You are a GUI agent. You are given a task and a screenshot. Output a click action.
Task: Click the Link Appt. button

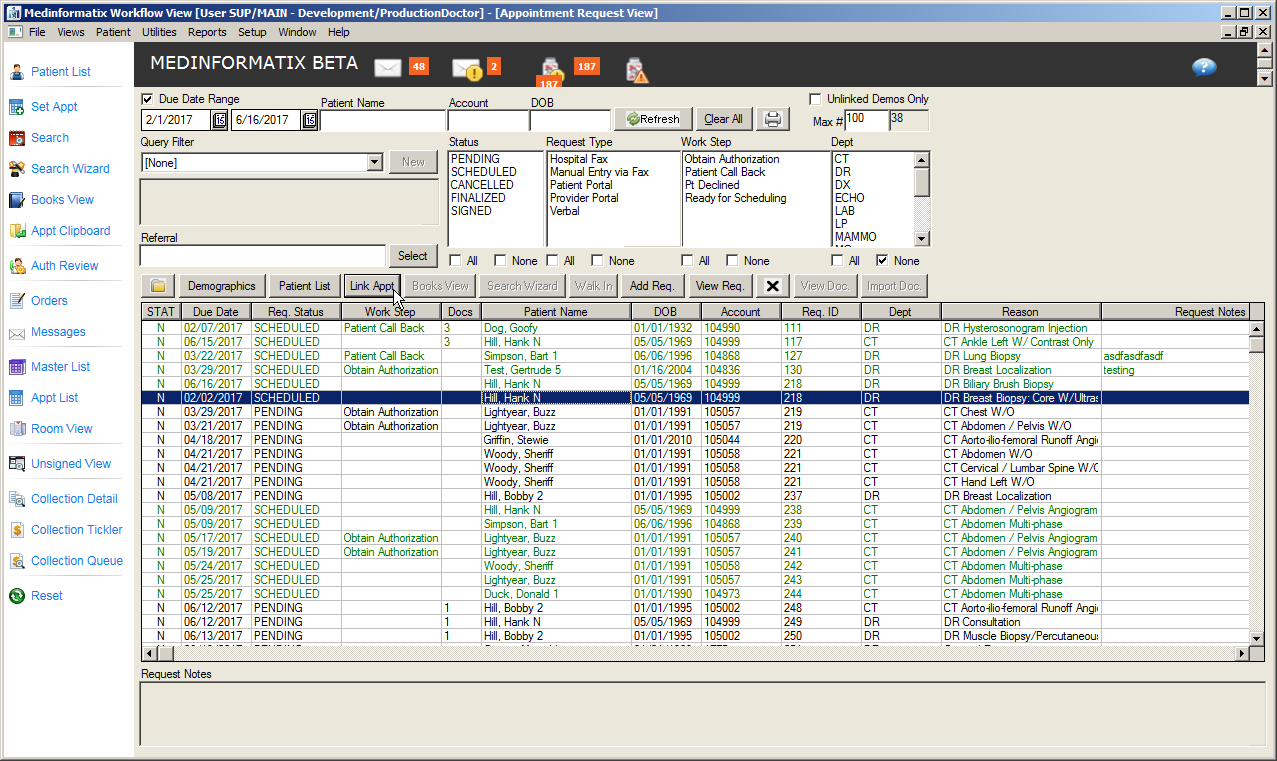[371, 286]
